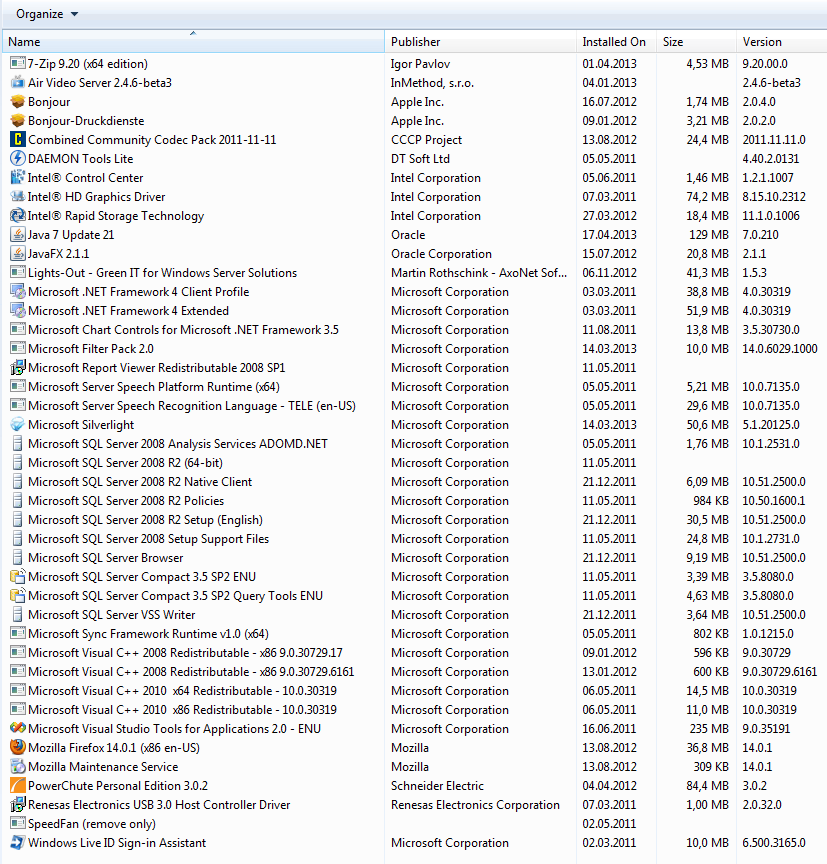Screen dimensions: 827x864
Task: Select Microsoft Server Speech Recognition Language TELE entry
Action: [x=192, y=406]
